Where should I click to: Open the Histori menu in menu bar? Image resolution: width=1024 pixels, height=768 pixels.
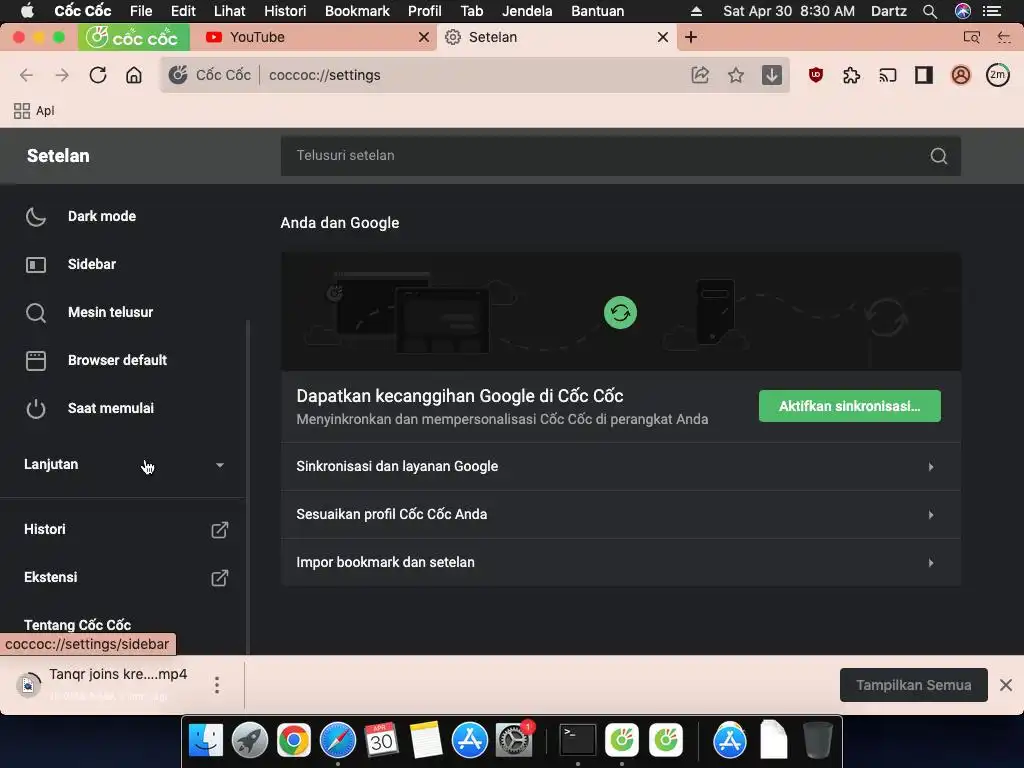click(285, 11)
